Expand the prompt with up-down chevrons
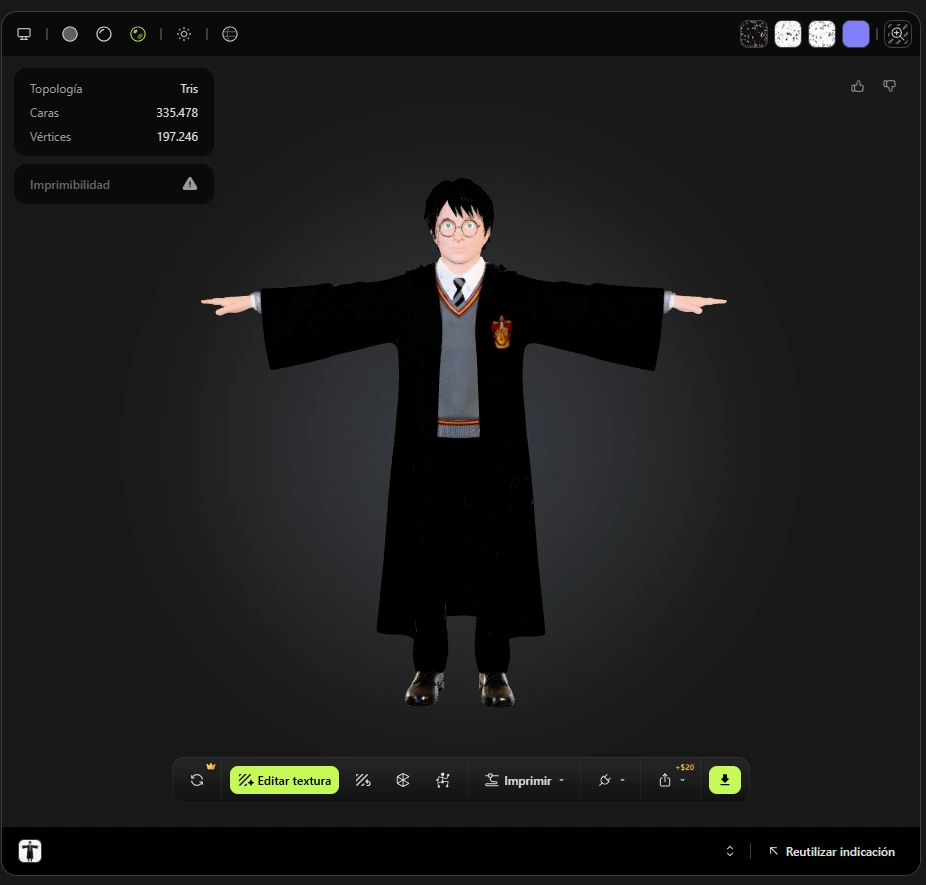Screen dimensions: 926x885 point(730,851)
